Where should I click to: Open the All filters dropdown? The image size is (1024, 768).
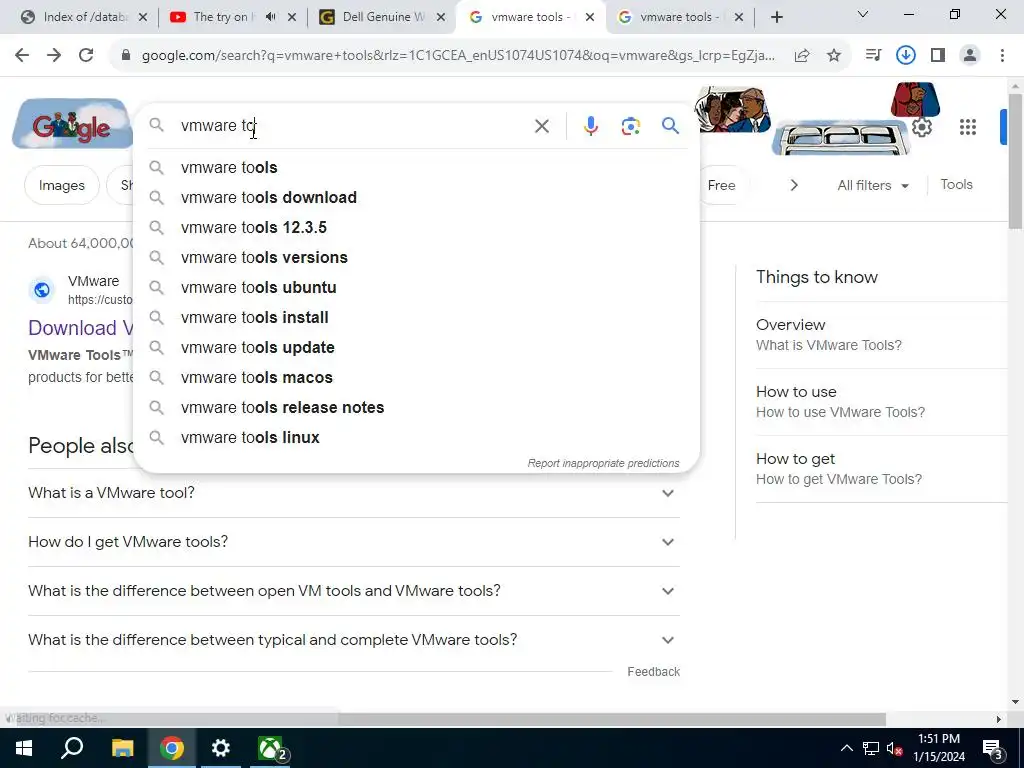coord(872,185)
